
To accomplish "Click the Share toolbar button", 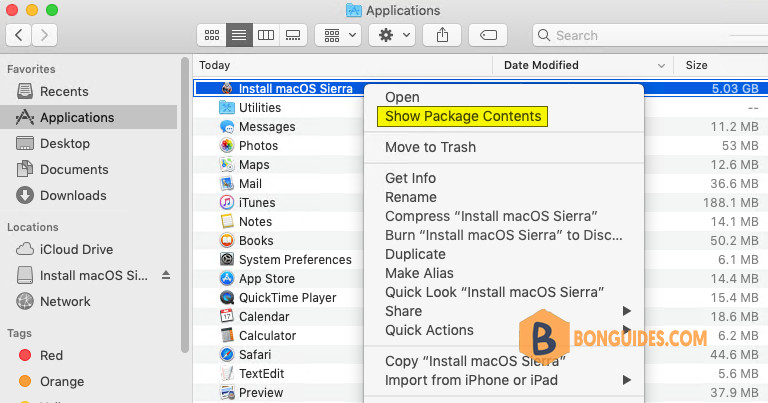I will pos(442,35).
